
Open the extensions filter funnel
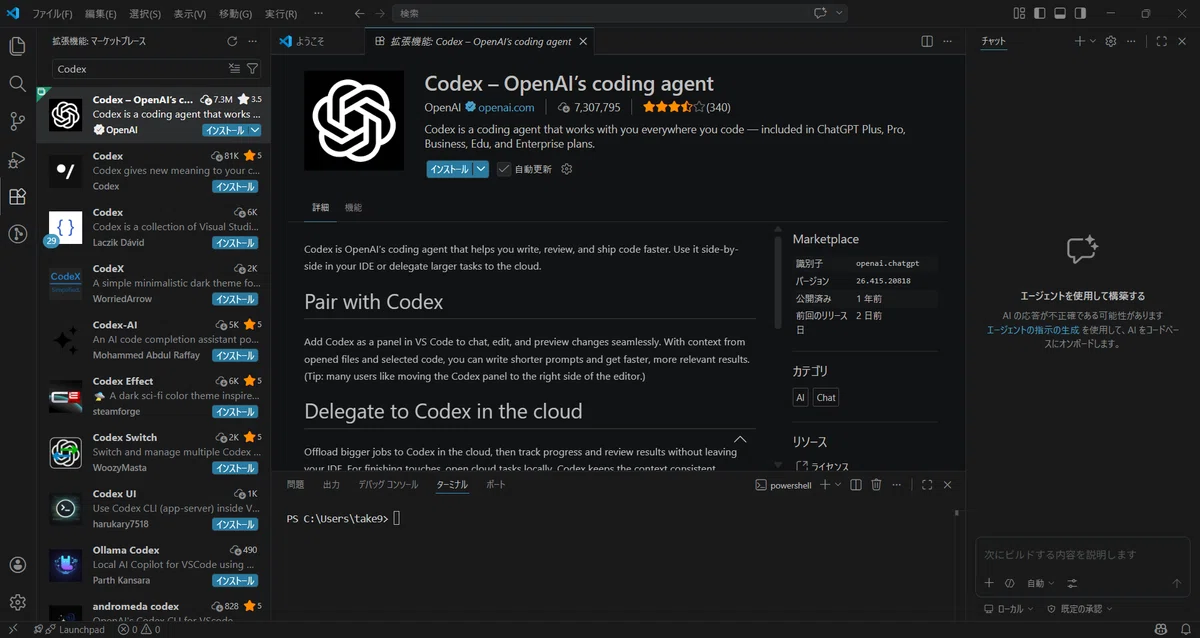(x=252, y=69)
